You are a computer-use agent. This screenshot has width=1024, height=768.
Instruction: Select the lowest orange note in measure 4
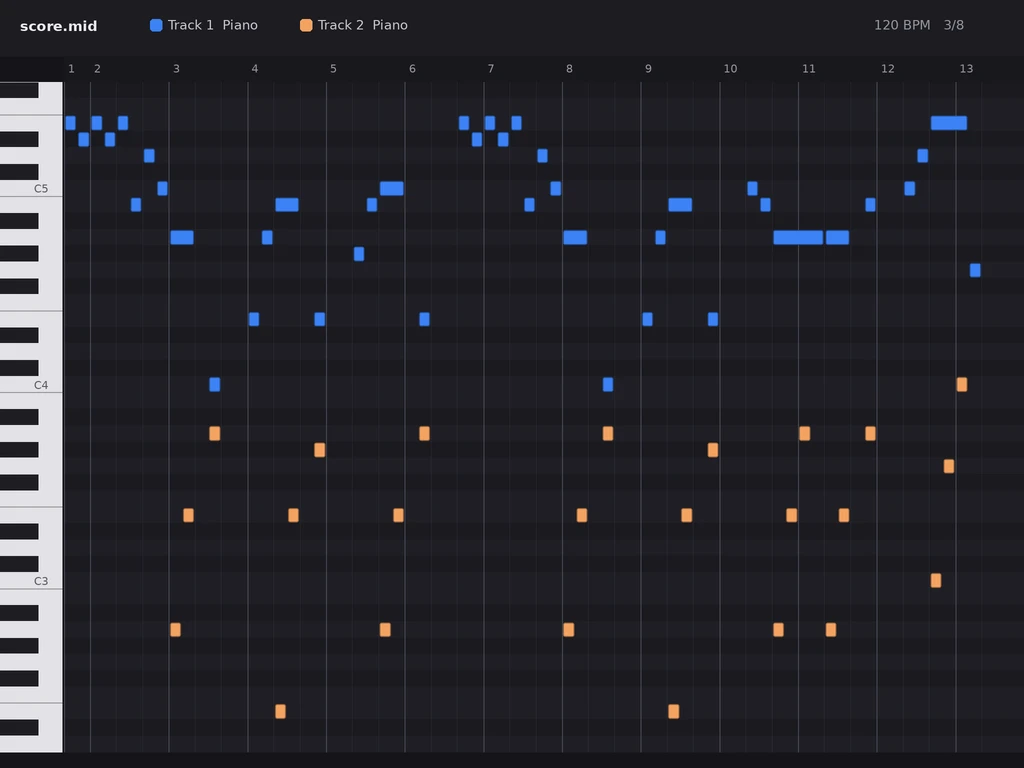click(x=280, y=711)
